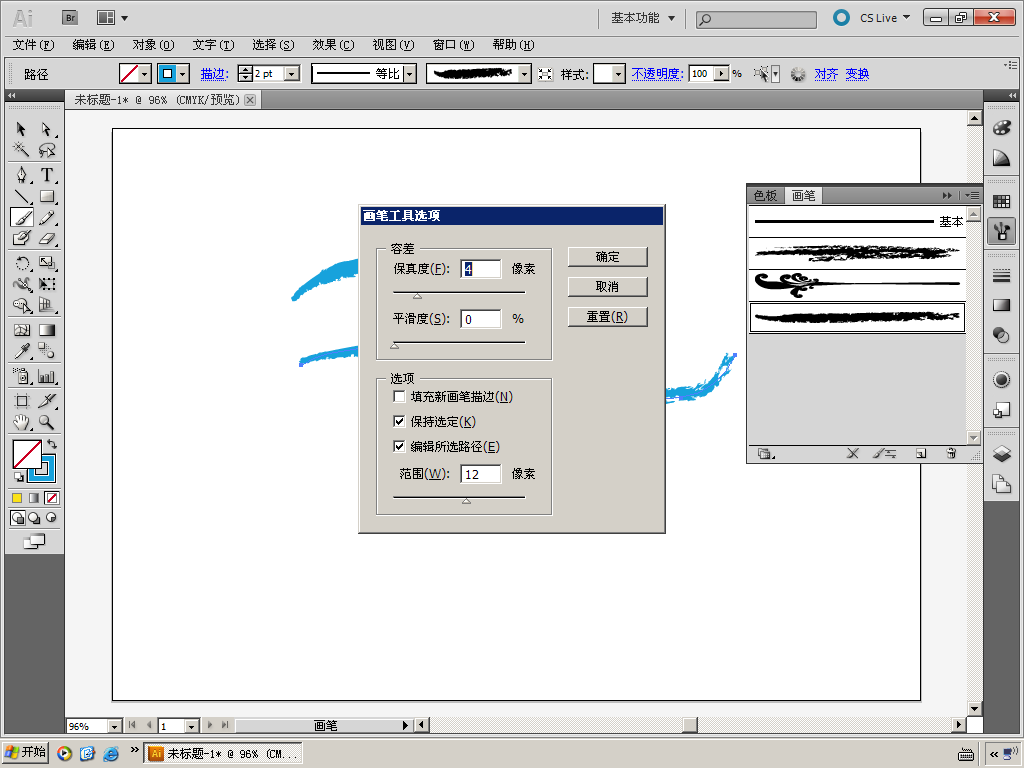Screen dimensions: 1024x768
Task: Click 对齐 align link
Action: click(x=826, y=74)
